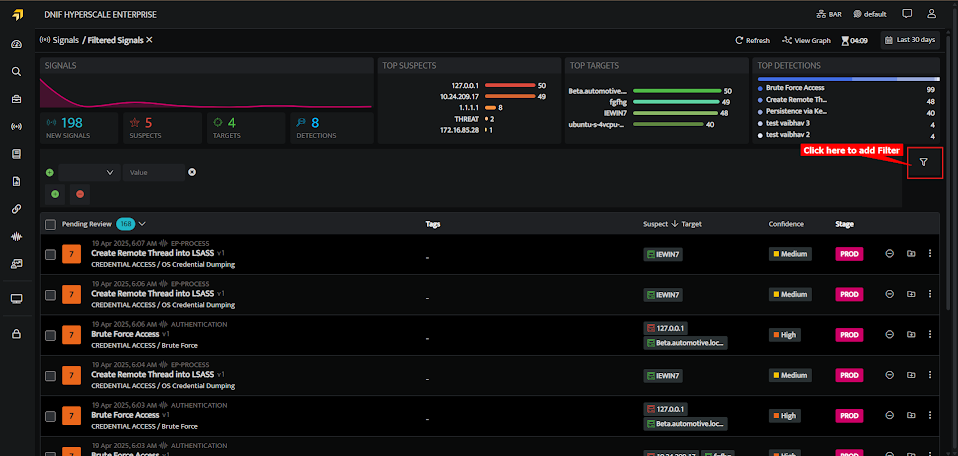
Task: Open the 6:06 AM AUTHENTICATION Brute Force Access signal
Action: pos(125,334)
